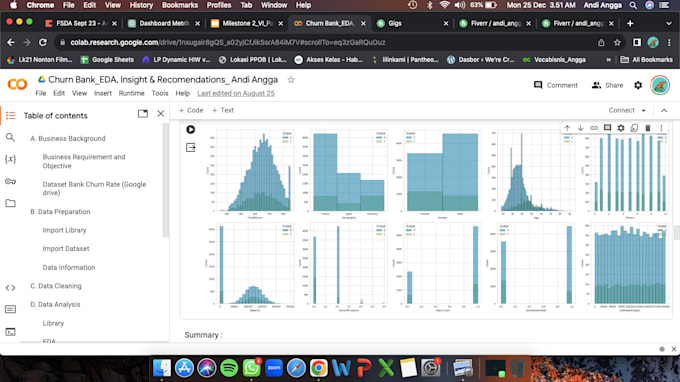Open the Files folder icon in sidebar
This screenshot has height=382, width=680.
pos(10,203)
